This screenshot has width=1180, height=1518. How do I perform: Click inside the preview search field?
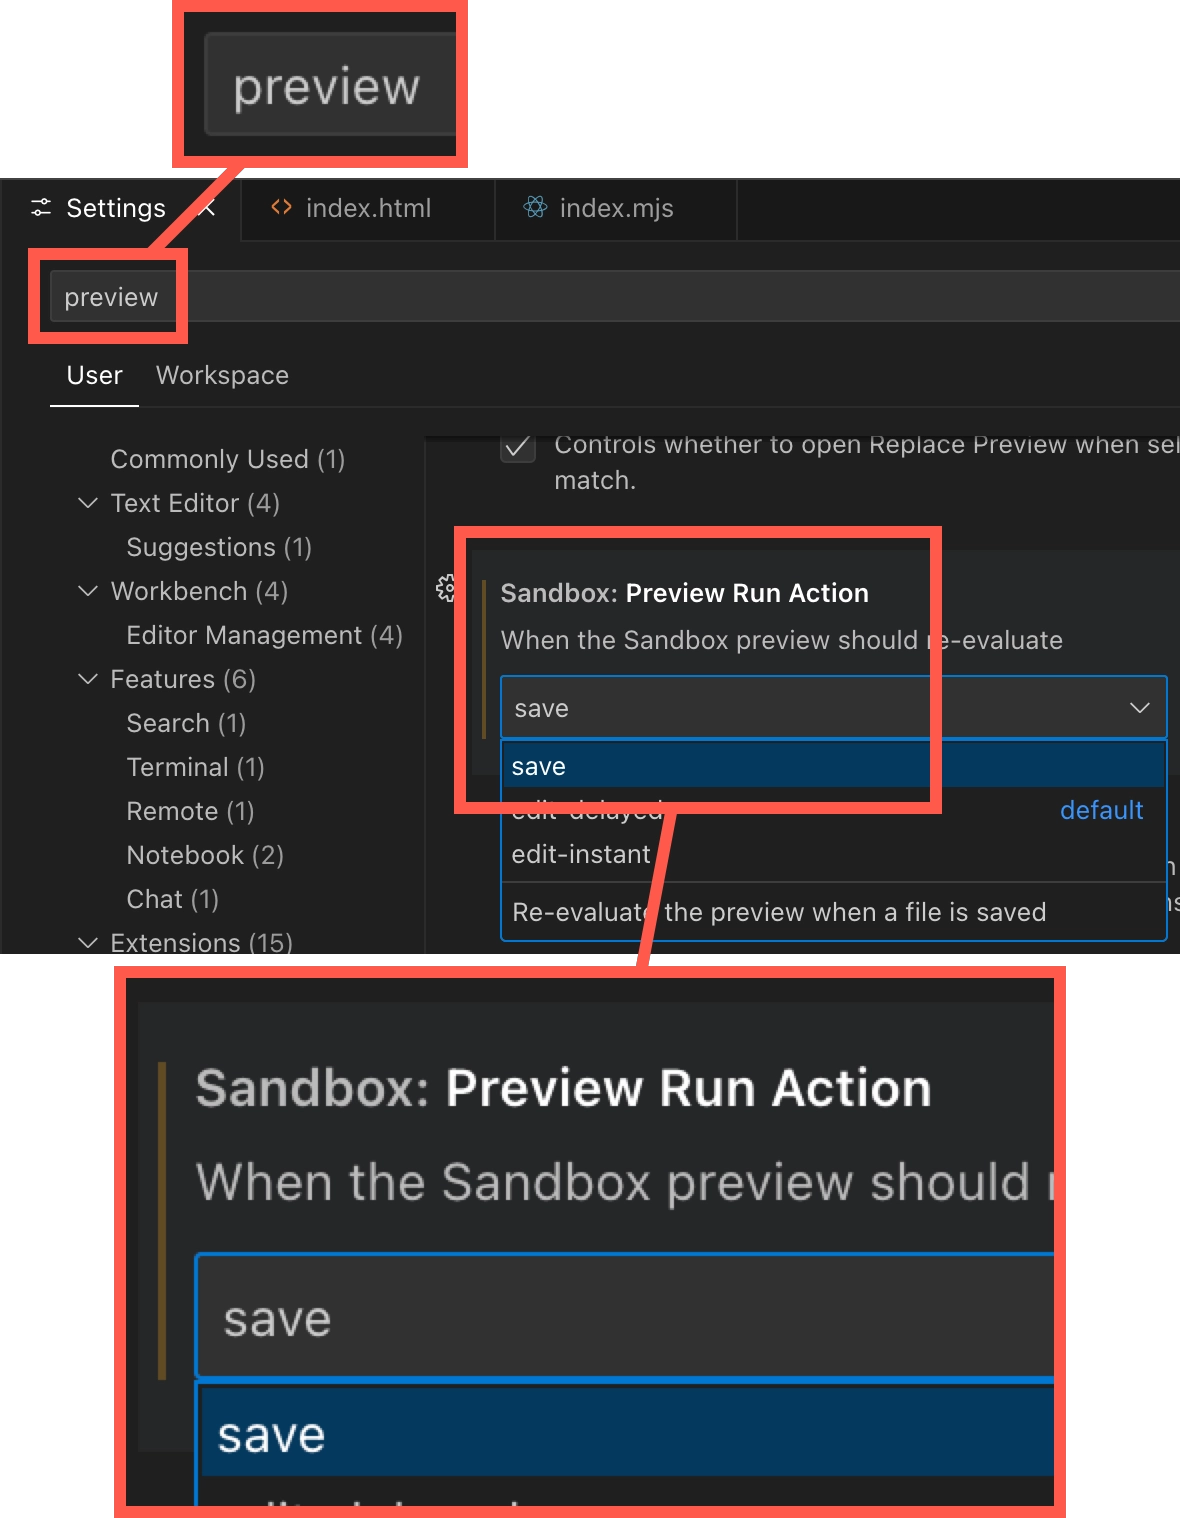pos(110,296)
